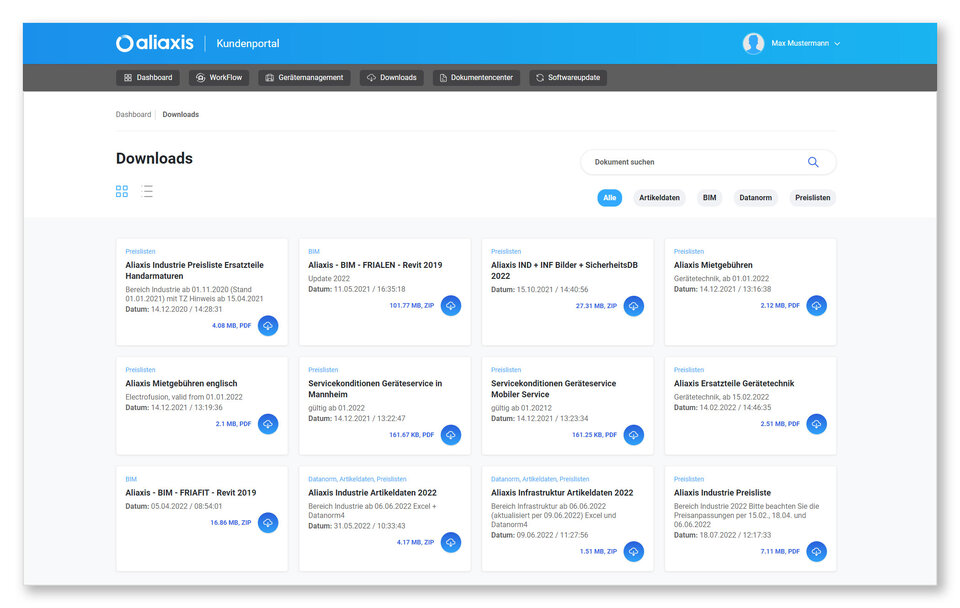The width and height of the screenshot is (960, 608).
Task: Switch to list view layout
Action: tap(147, 191)
